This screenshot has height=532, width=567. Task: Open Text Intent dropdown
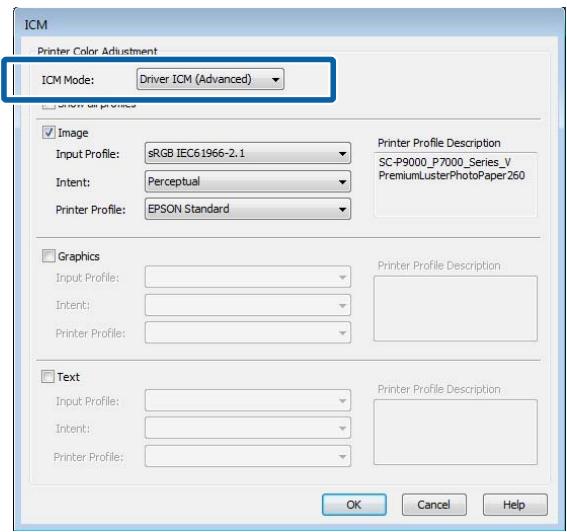[x=248, y=428]
